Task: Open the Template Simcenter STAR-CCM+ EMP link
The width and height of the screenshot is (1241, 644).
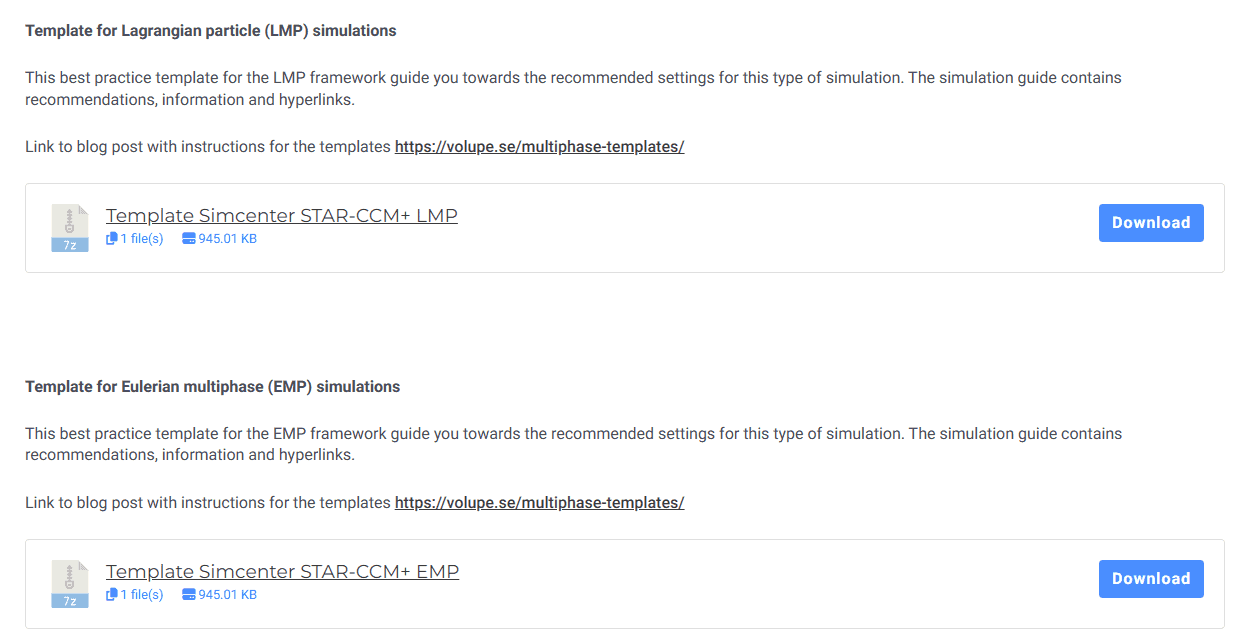Action: [282, 571]
